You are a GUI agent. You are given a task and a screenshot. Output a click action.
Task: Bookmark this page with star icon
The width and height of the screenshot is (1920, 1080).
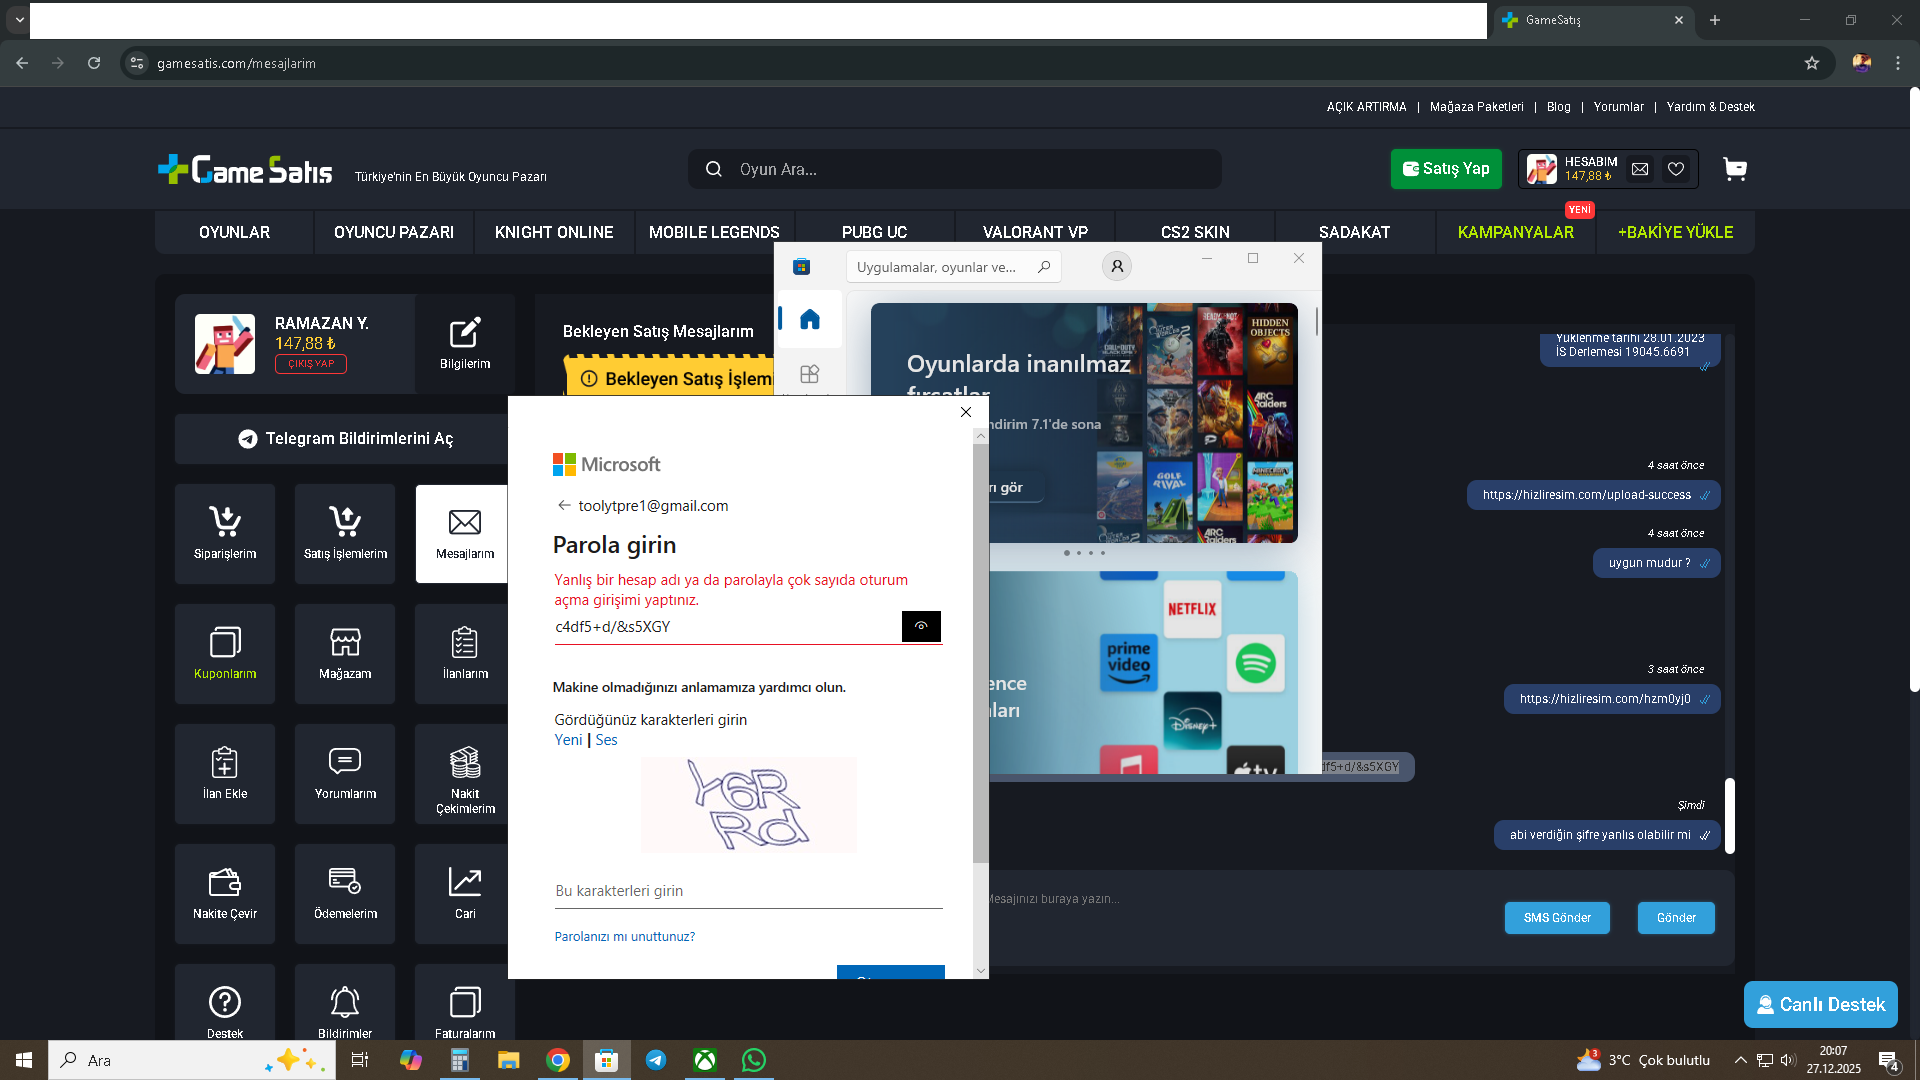(x=1812, y=63)
